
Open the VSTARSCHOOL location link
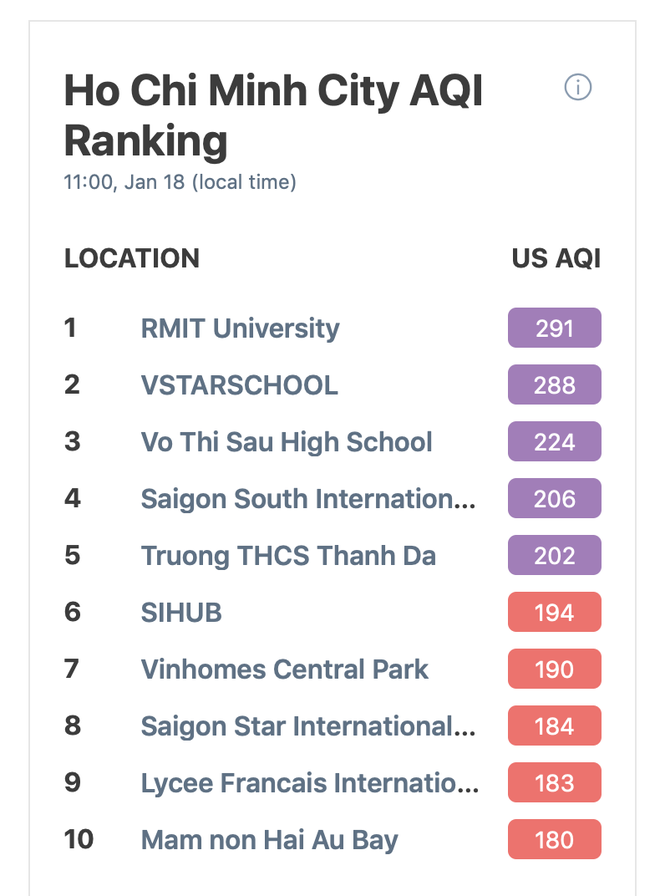pyautogui.click(x=239, y=385)
